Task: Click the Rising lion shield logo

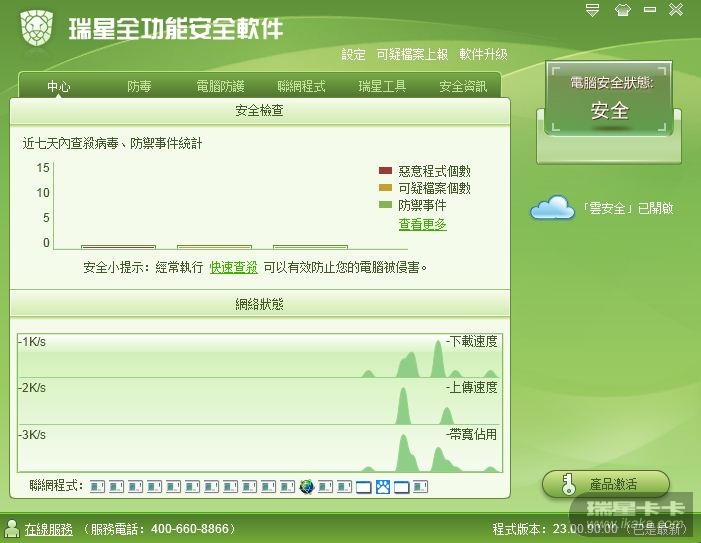Action: tap(37, 28)
